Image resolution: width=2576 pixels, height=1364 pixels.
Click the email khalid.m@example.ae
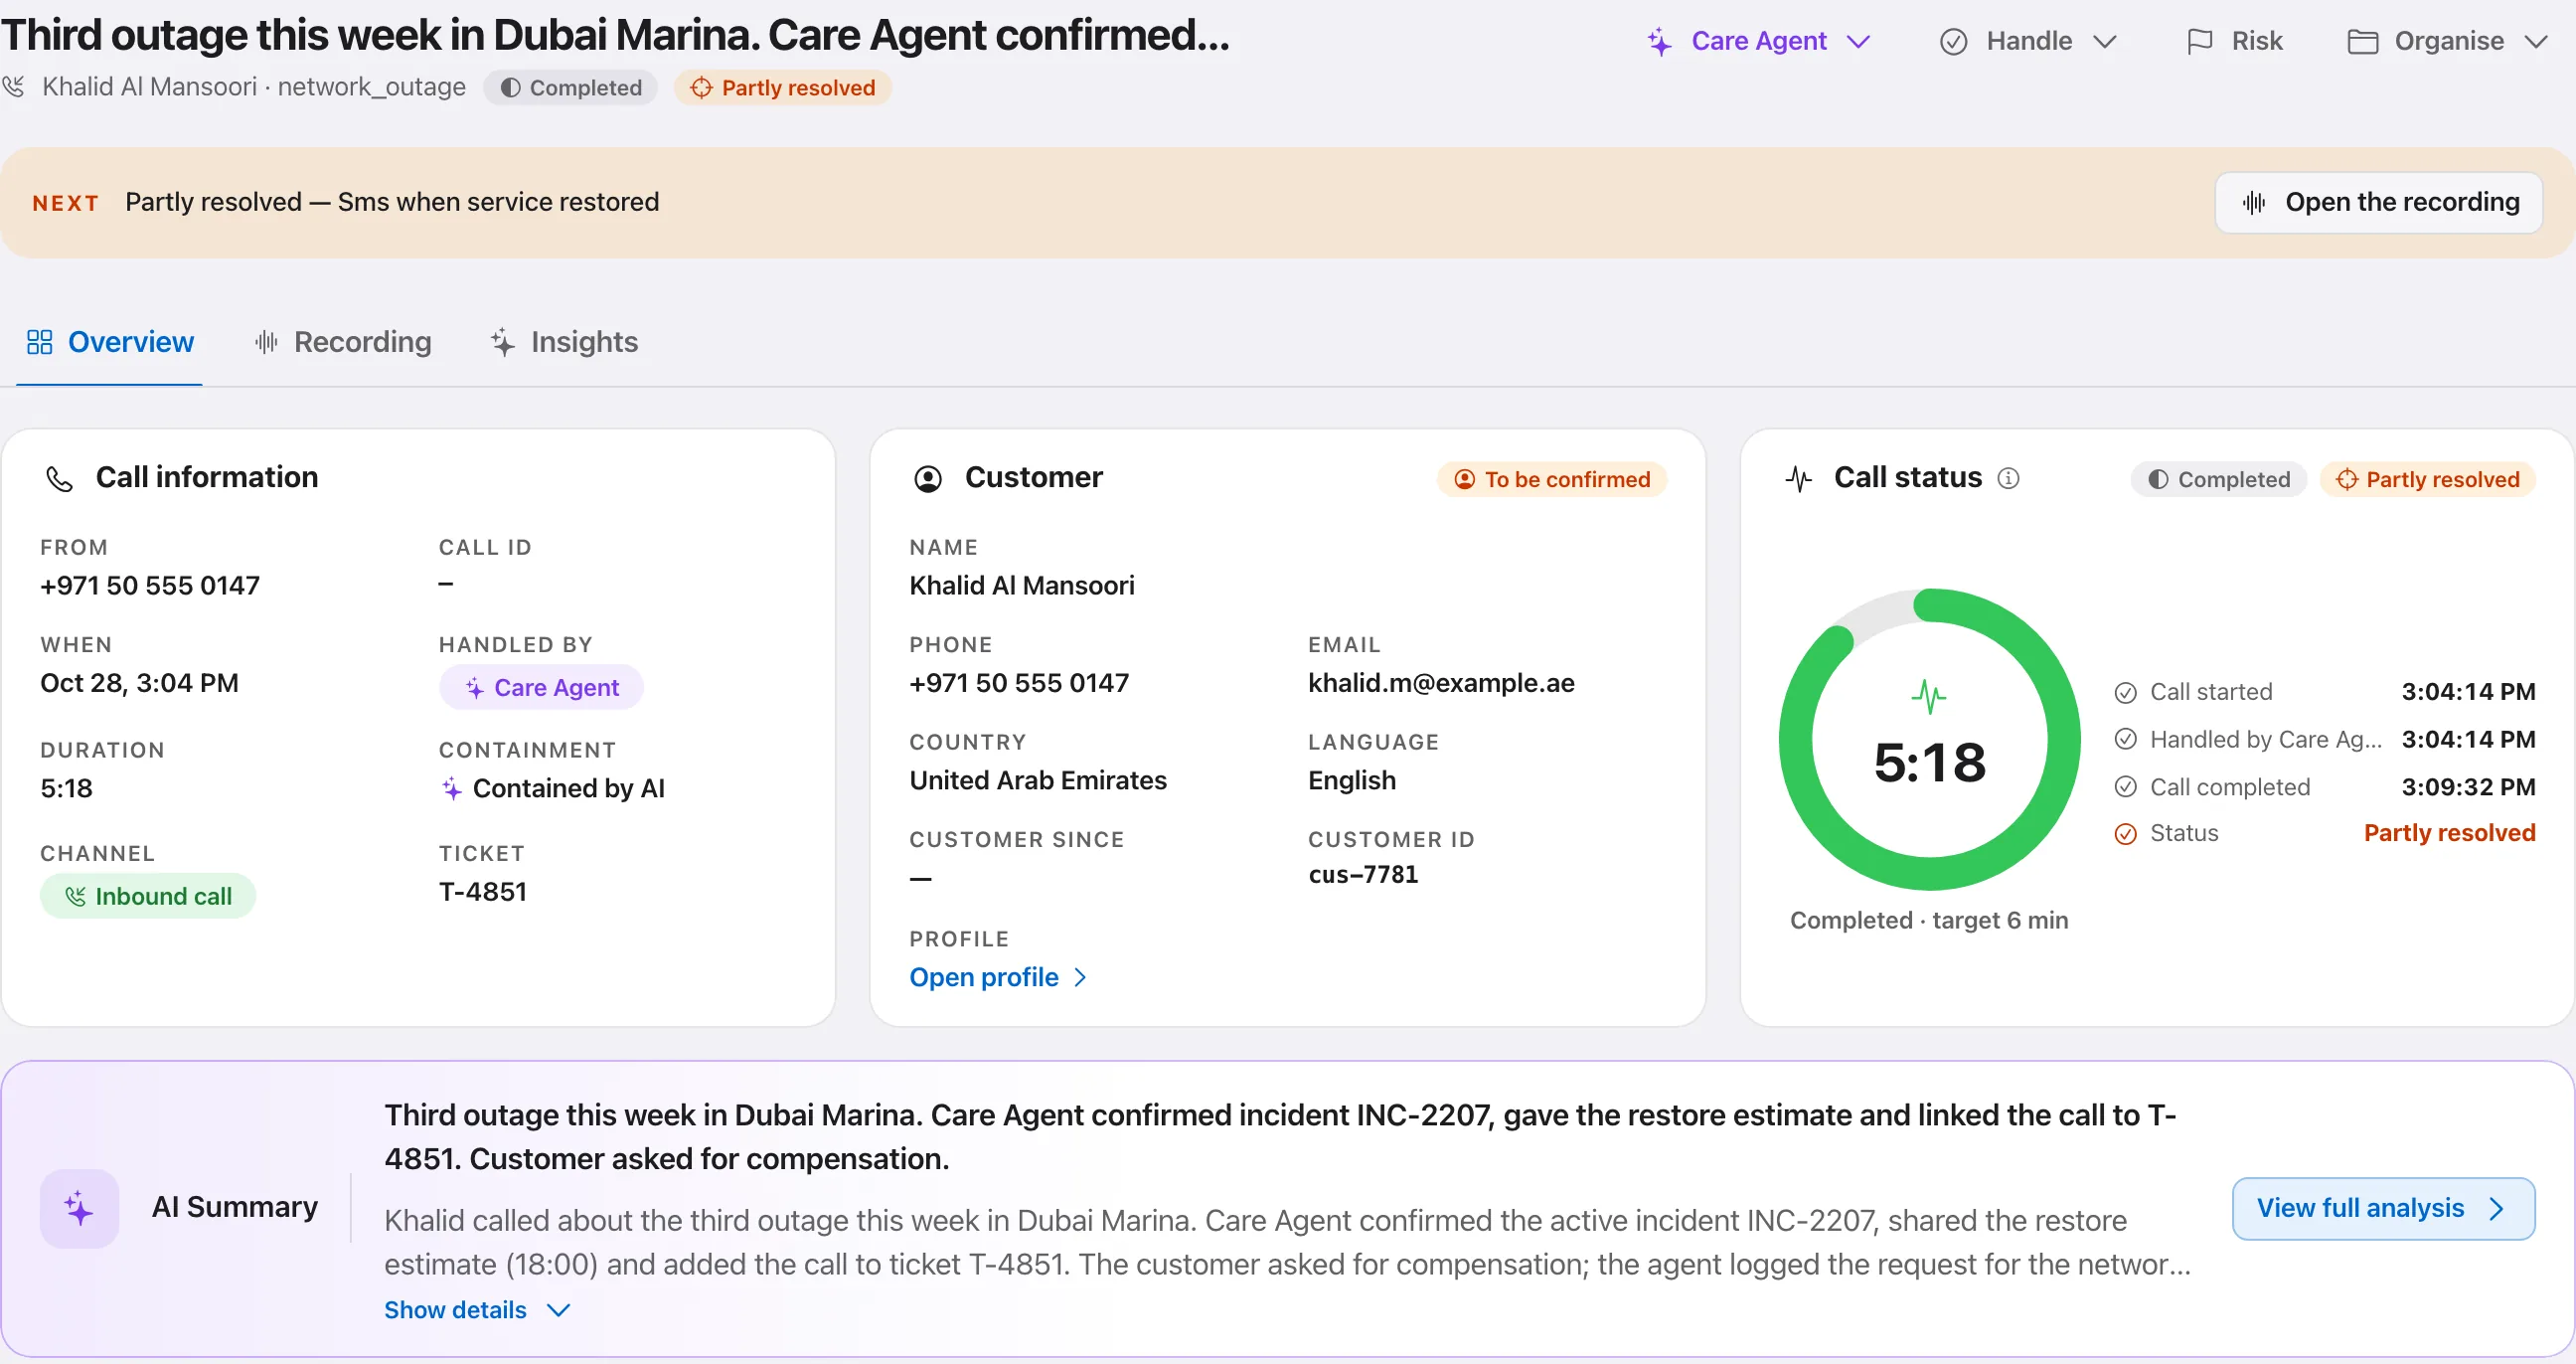click(x=1441, y=683)
